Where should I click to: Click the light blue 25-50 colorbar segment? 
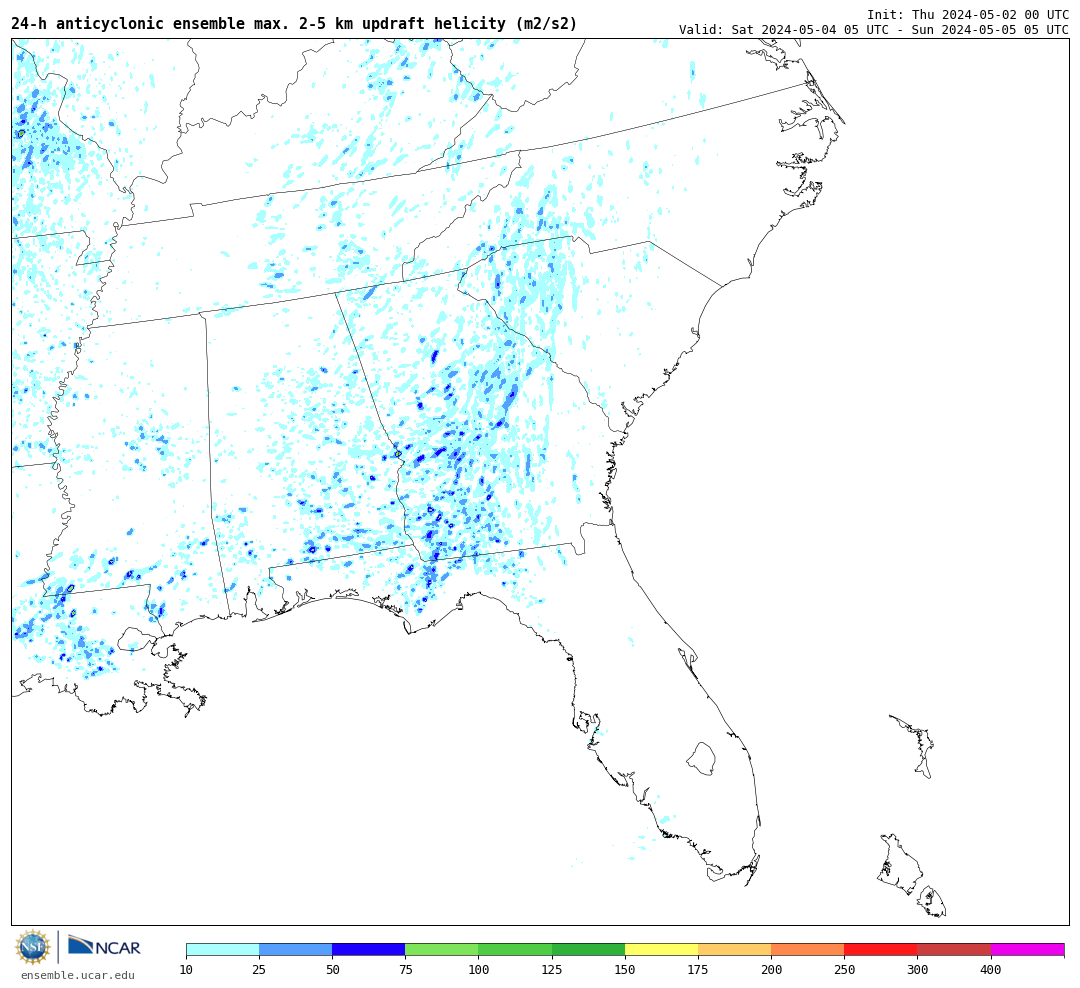tap(295, 949)
